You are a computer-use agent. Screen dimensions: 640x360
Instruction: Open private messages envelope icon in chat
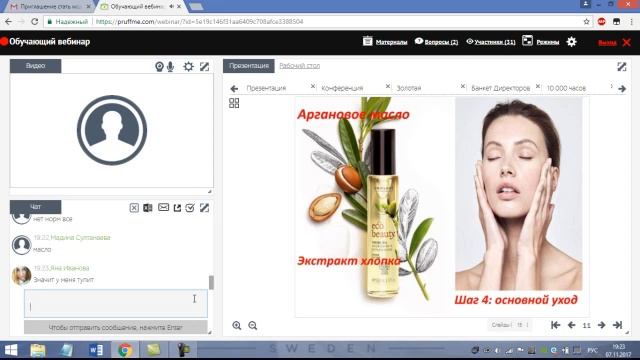[x=163, y=207]
